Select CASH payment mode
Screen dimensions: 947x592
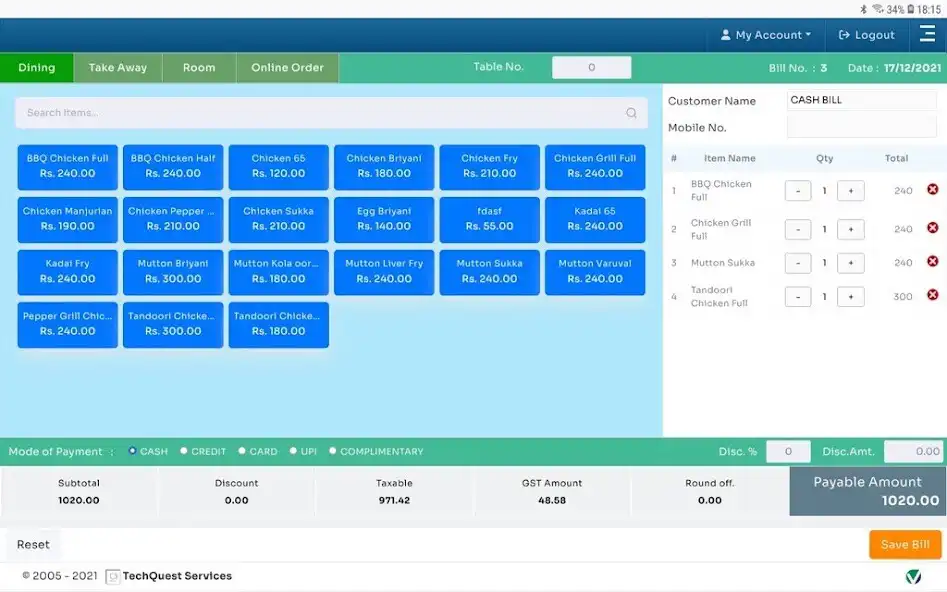pos(132,451)
